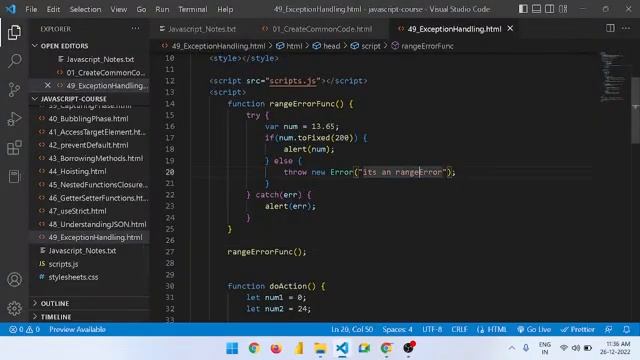Open Customize Layout icon
The height and width of the screenshot is (360, 640).
point(563,9)
